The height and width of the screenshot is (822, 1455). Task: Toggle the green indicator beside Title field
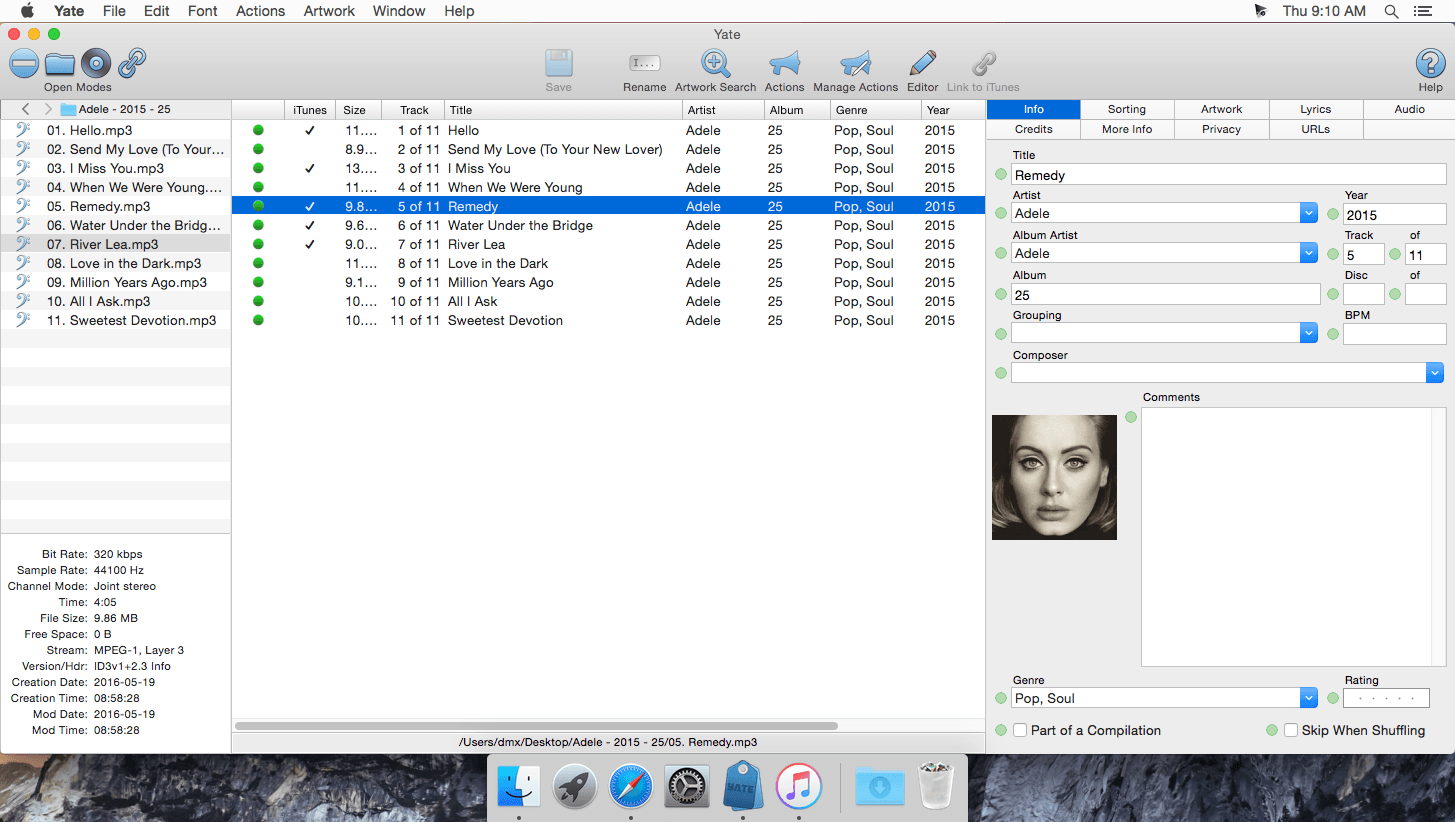[x=1001, y=175]
